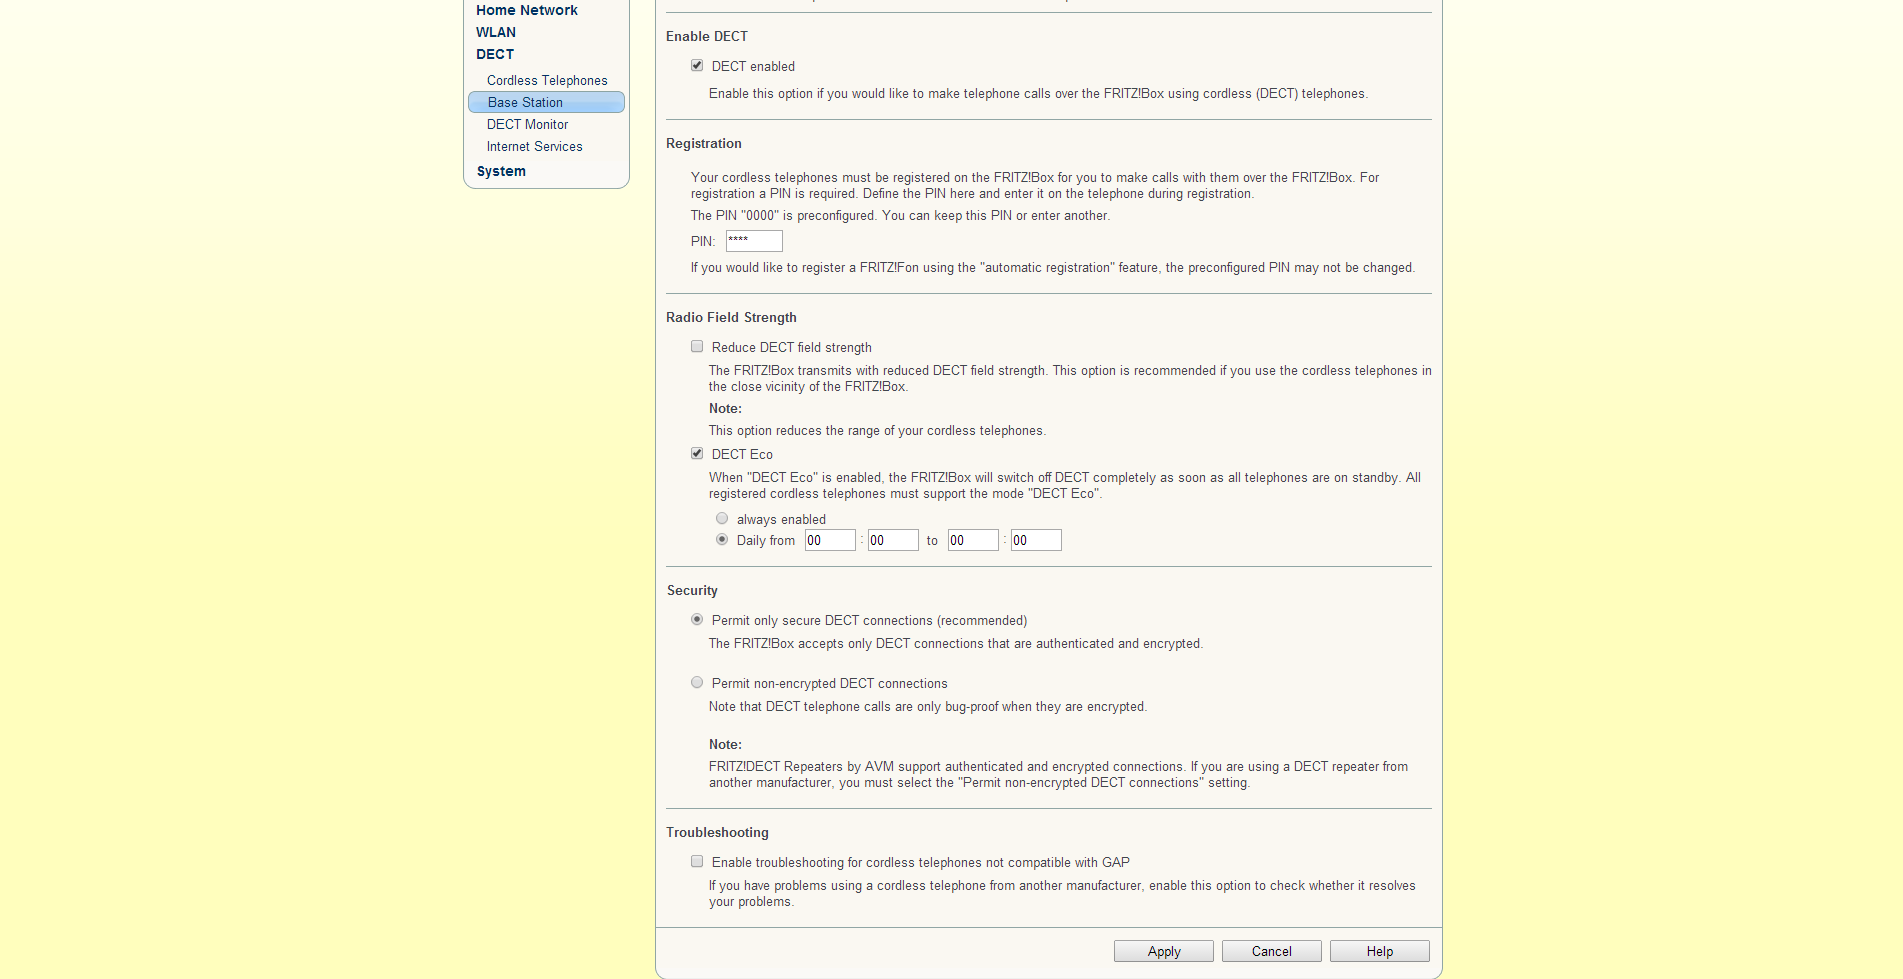Select the Daily from radio option
1903x979 pixels.
722,540
